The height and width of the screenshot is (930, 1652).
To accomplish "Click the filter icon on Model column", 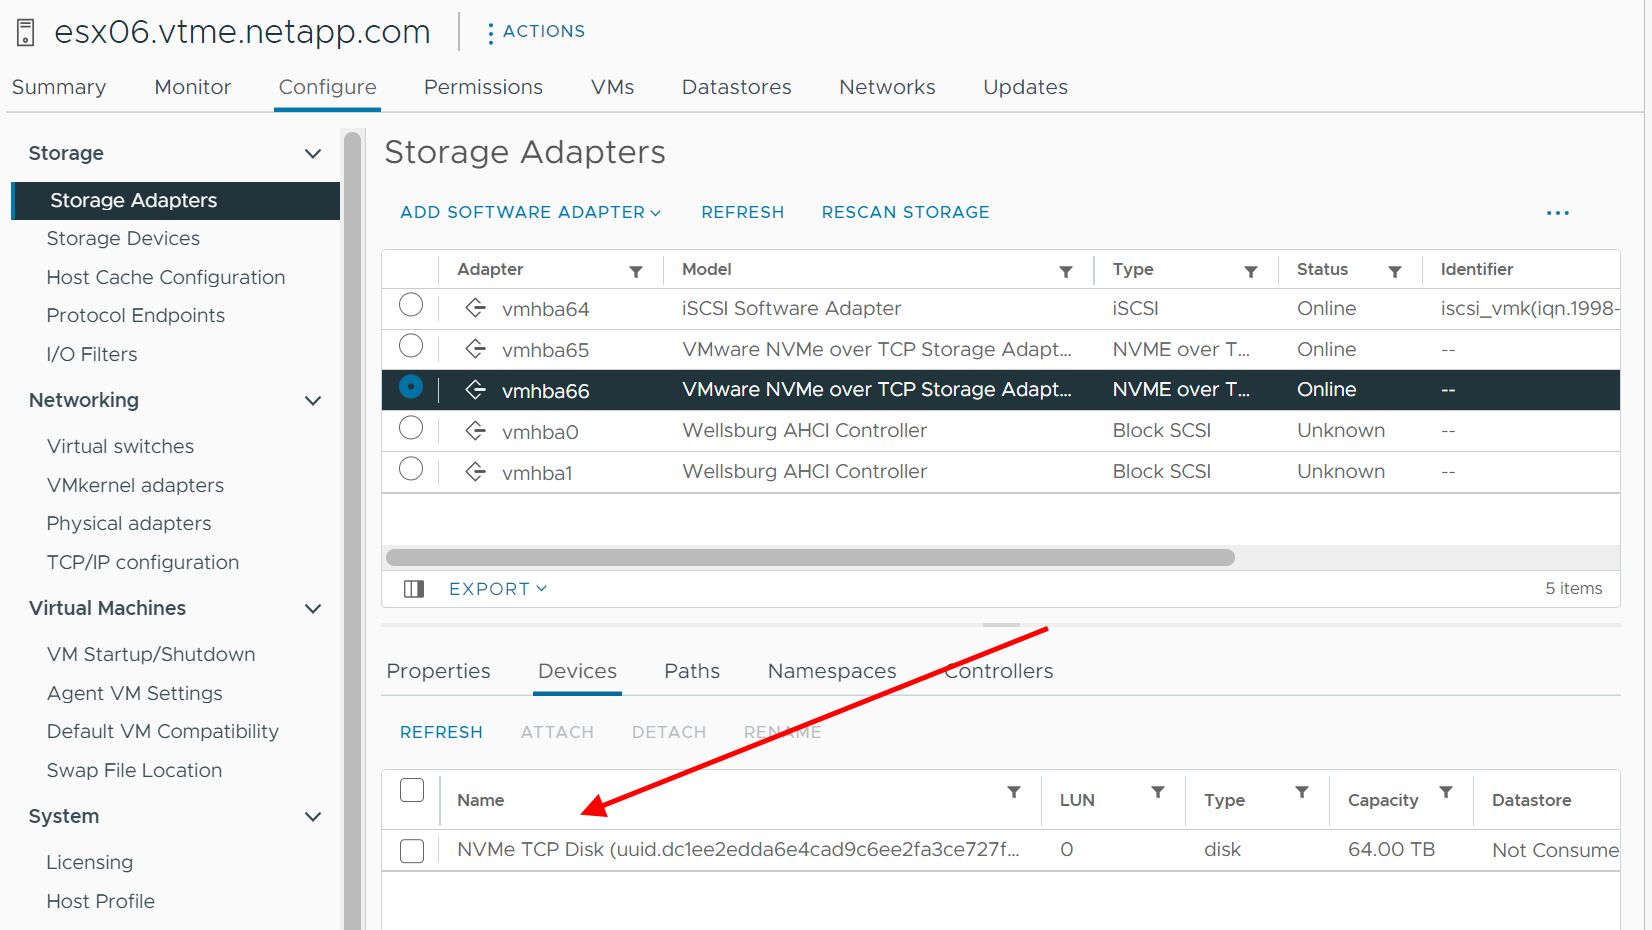I will (1066, 271).
